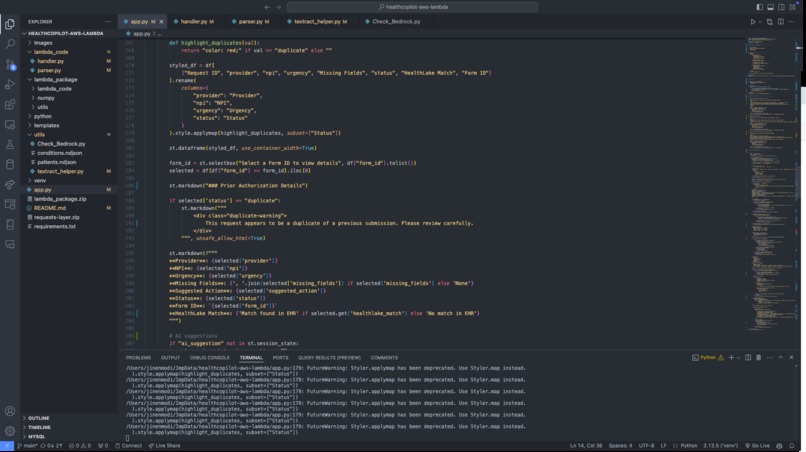Go back with the left arrow

[267, 7]
